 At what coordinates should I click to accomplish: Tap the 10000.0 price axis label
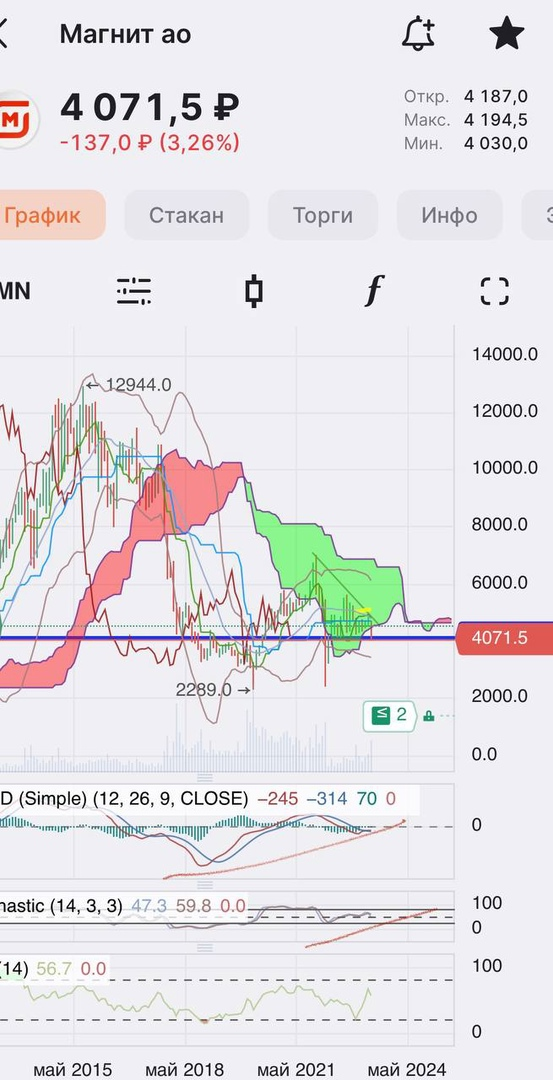504,468
